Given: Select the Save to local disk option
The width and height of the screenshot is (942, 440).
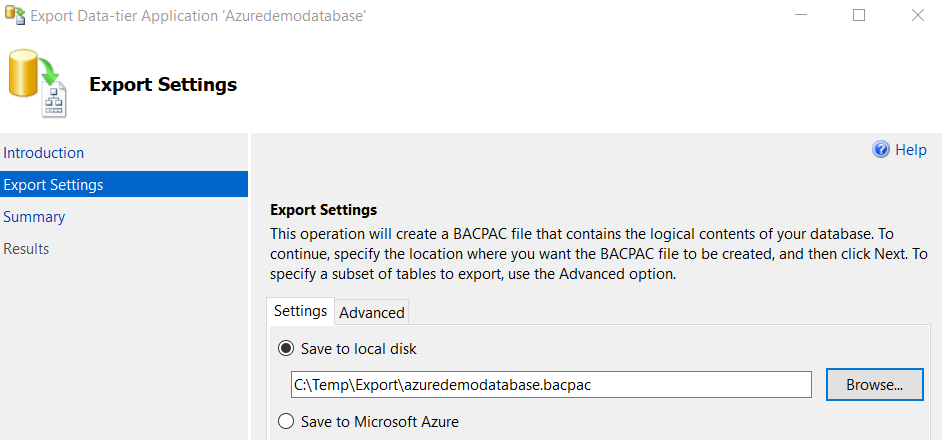Looking at the screenshot, I should pyautogui.click(x=286, y=349).
